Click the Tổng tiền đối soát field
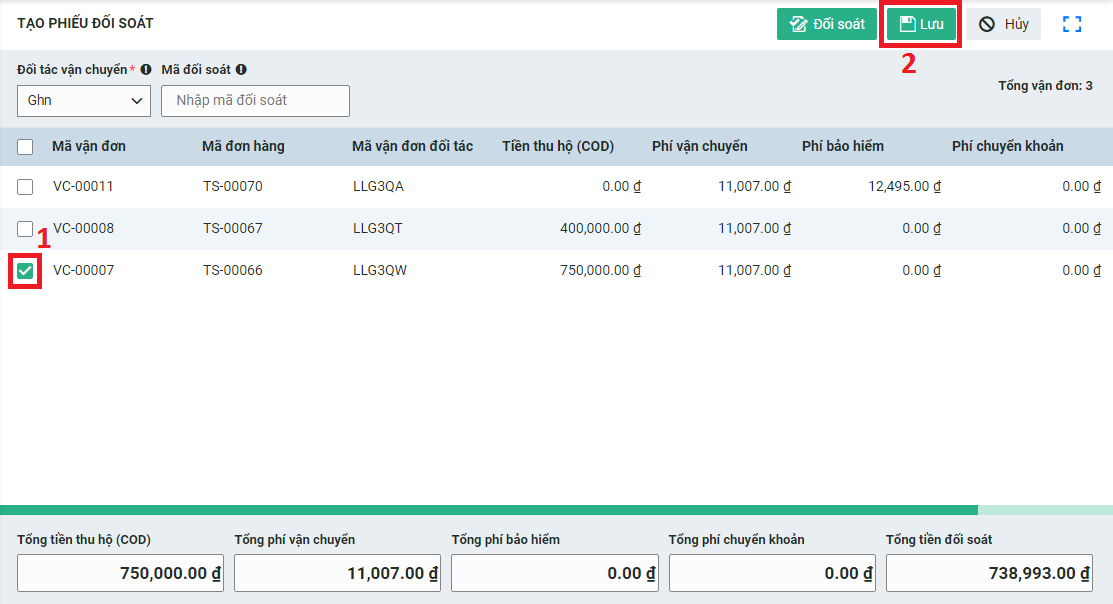 989,573
